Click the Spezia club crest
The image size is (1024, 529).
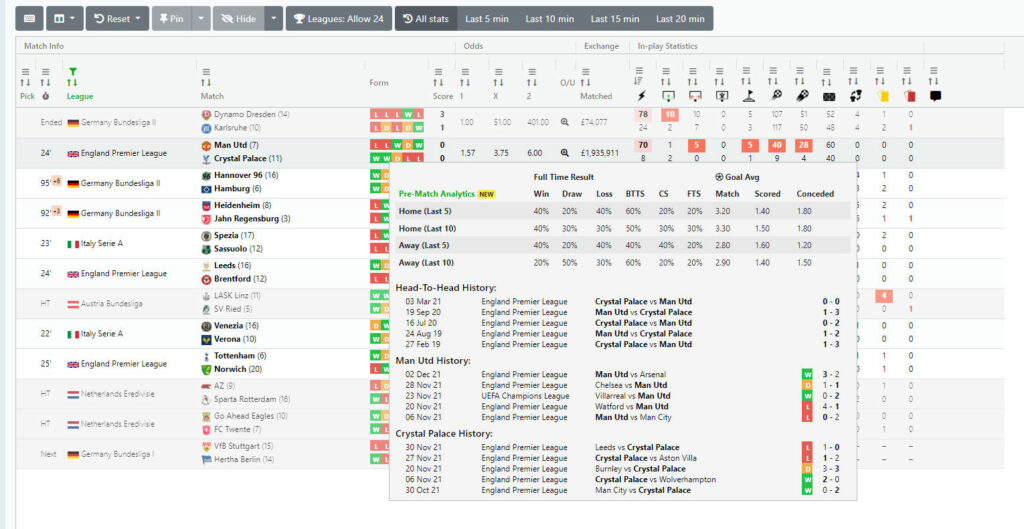206,236
